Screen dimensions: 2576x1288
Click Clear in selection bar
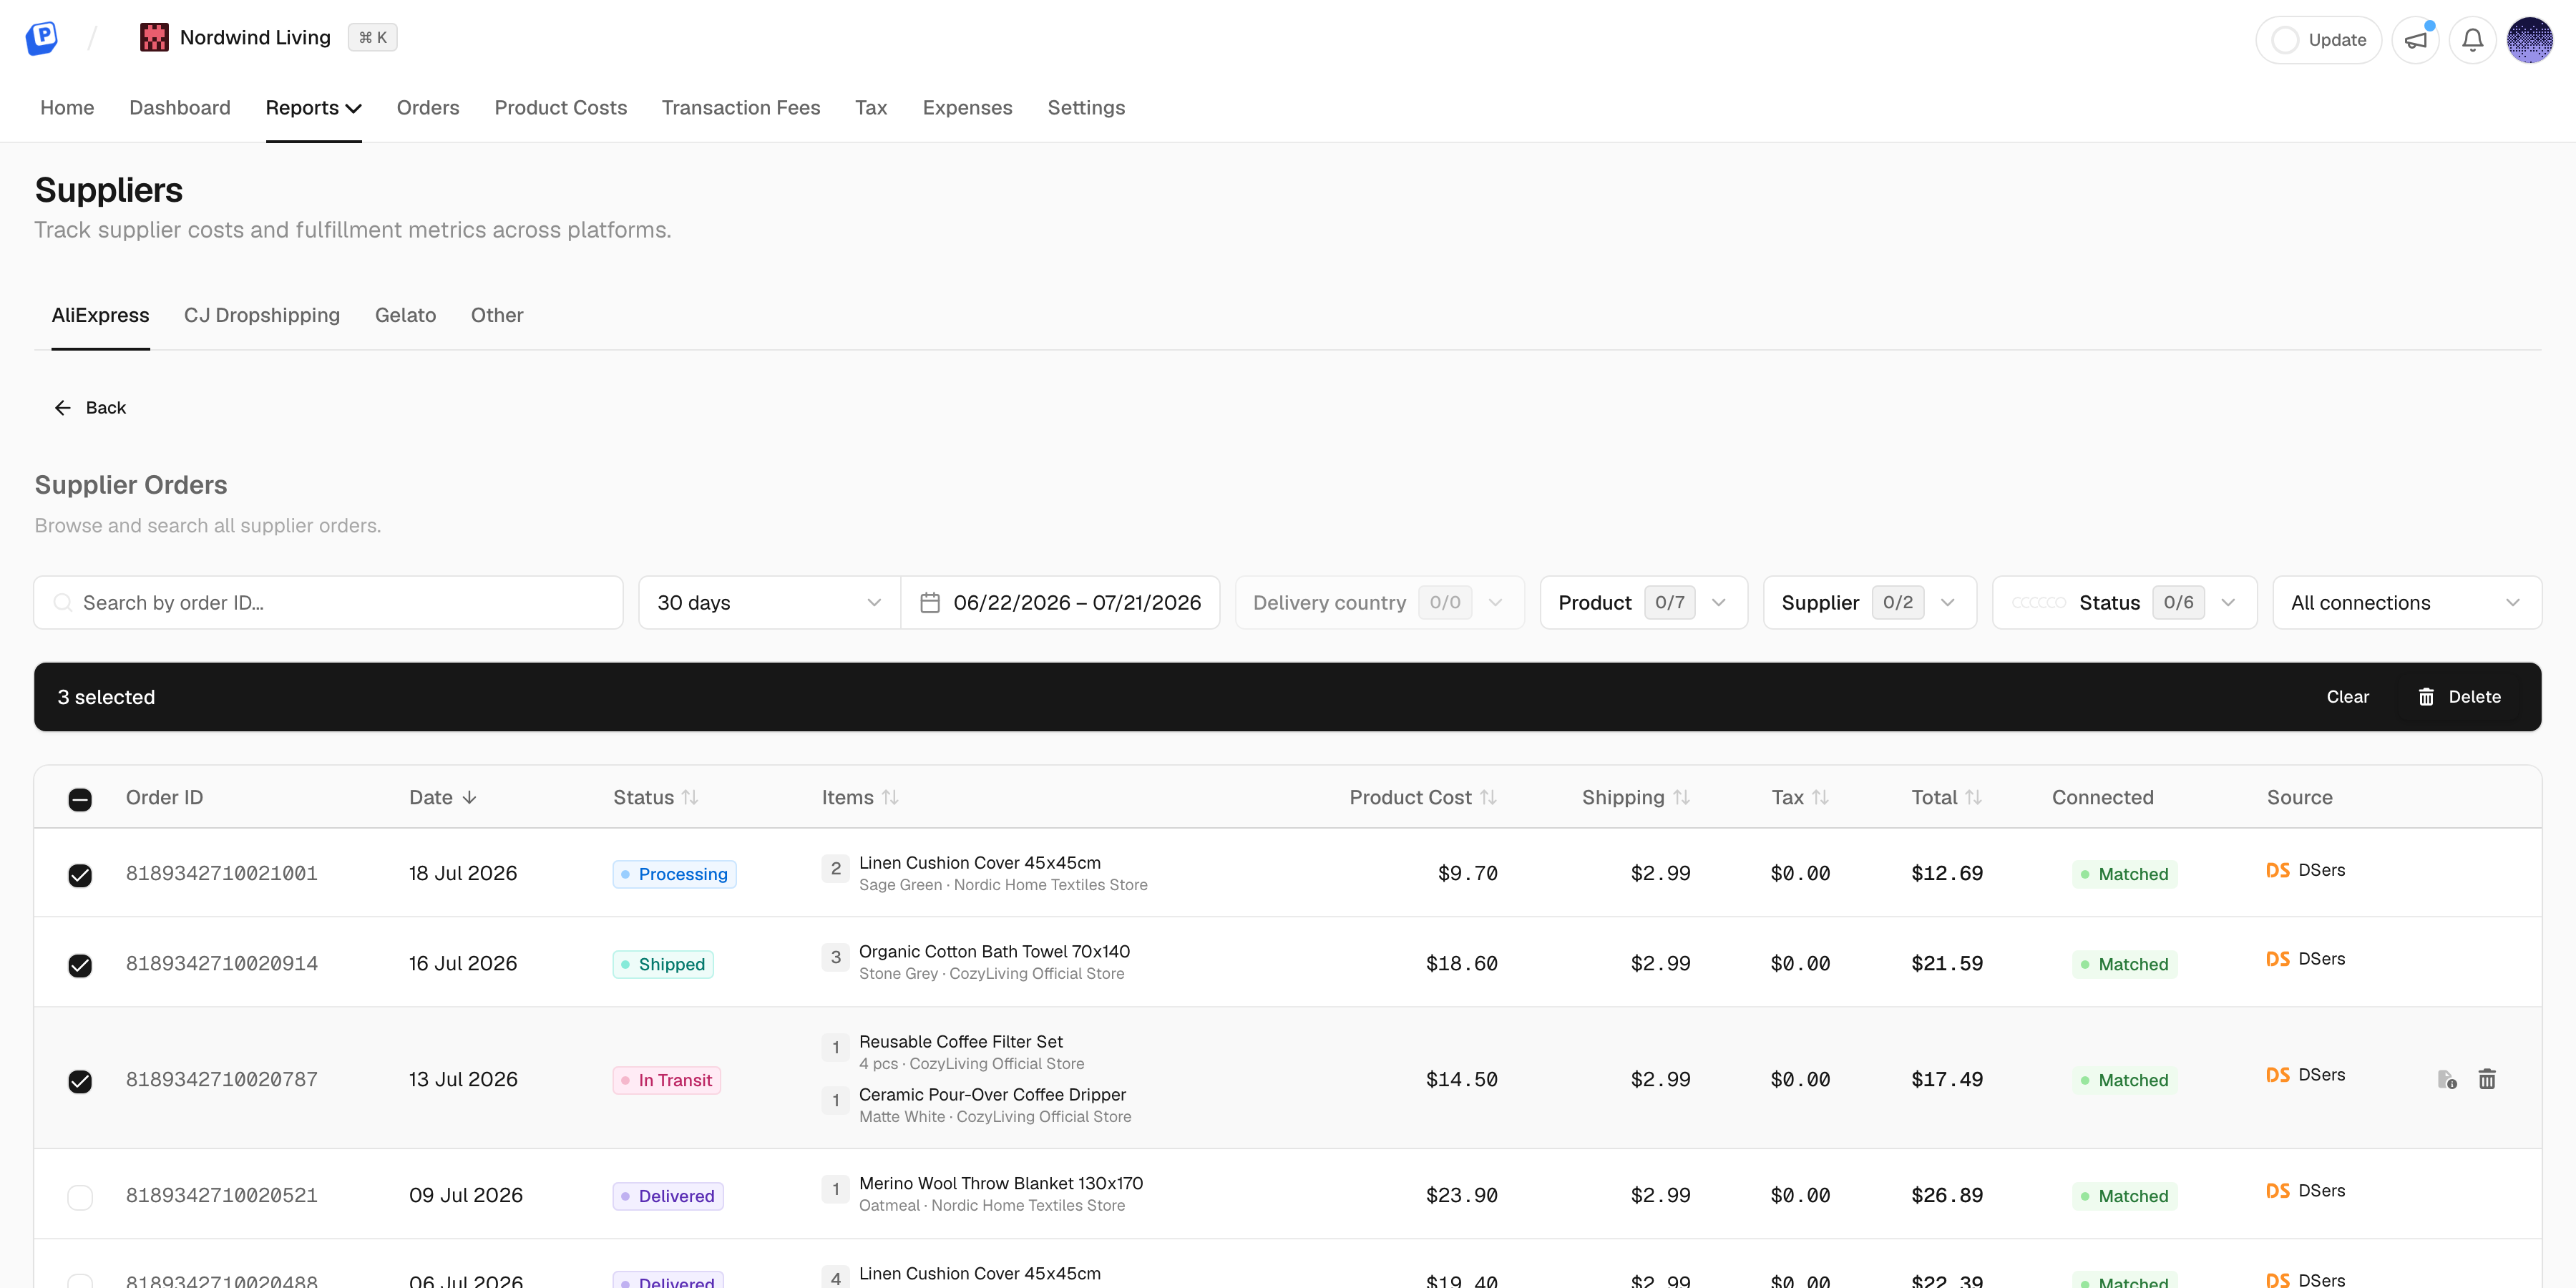[x=2347, y=697]
